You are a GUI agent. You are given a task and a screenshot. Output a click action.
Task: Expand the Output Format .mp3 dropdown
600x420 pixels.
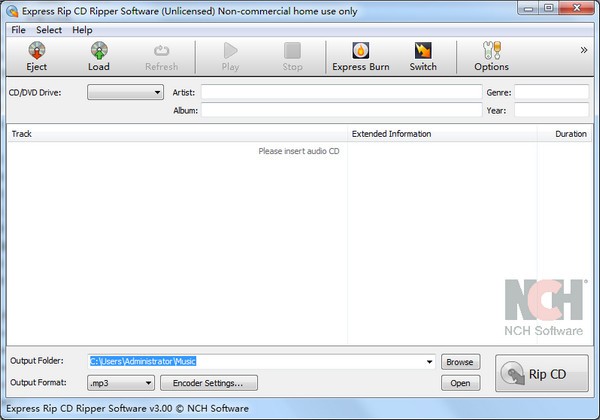pyautogui.click(x=120, y=382)
